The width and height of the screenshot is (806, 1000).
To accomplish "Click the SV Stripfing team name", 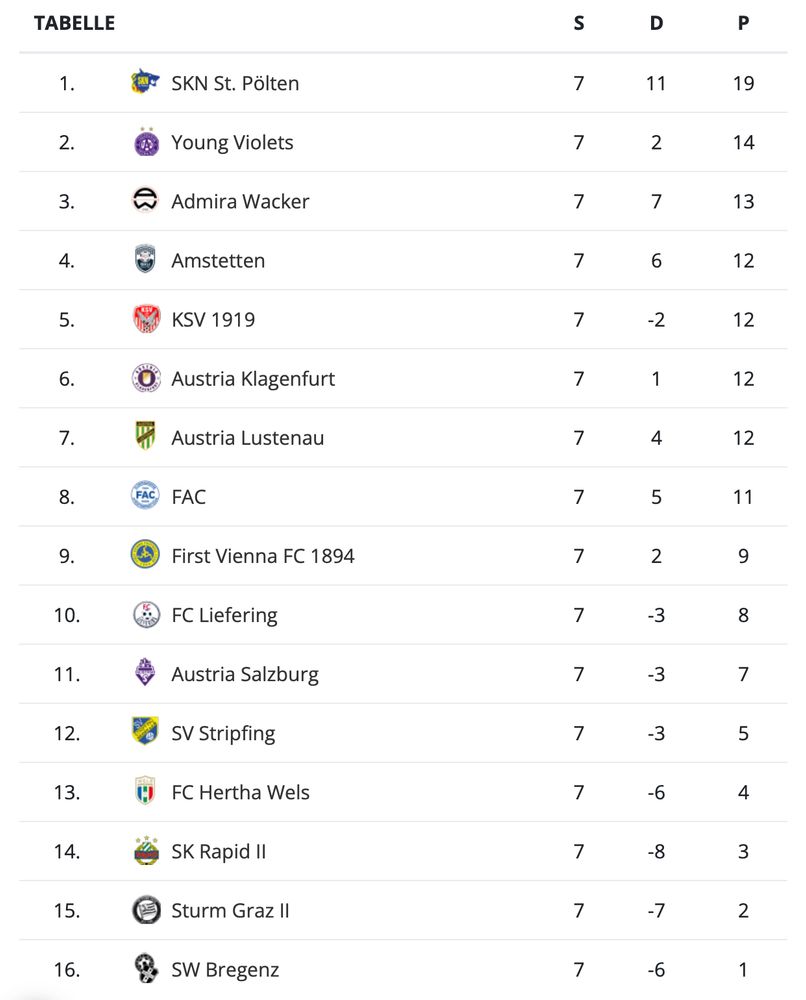I will tap(223, 733).
